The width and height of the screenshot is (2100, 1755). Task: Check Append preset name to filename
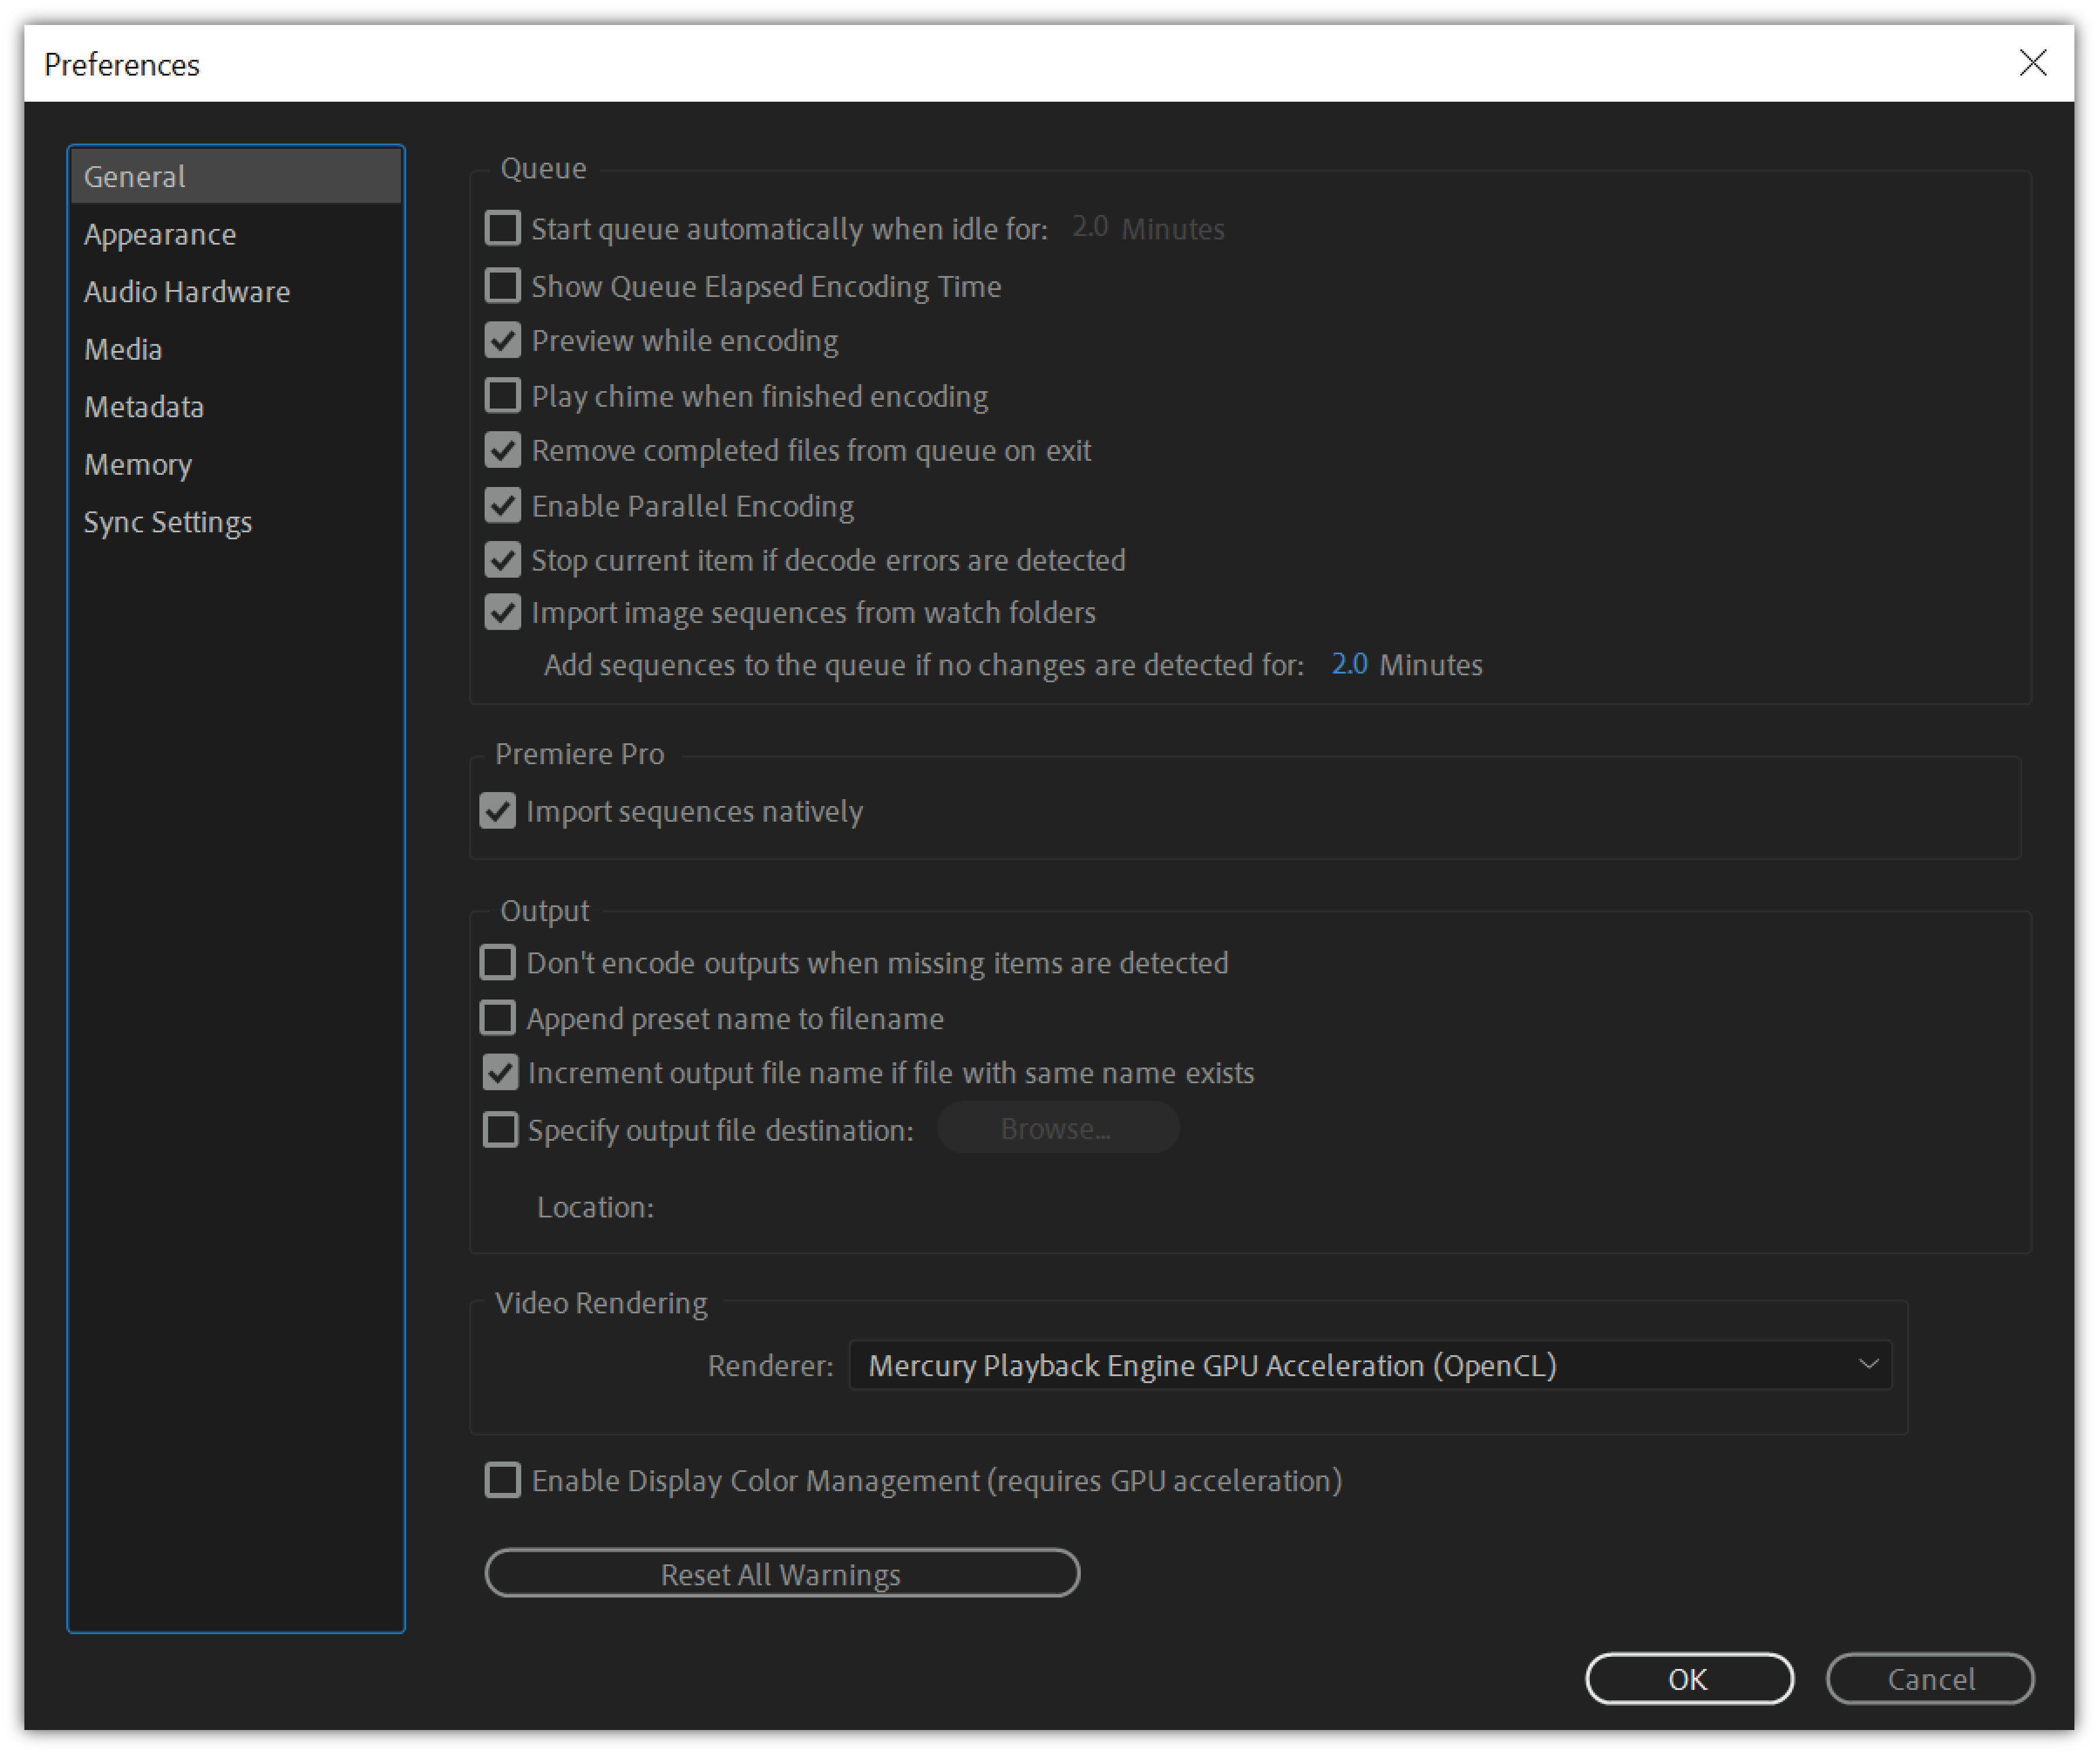498,1018
